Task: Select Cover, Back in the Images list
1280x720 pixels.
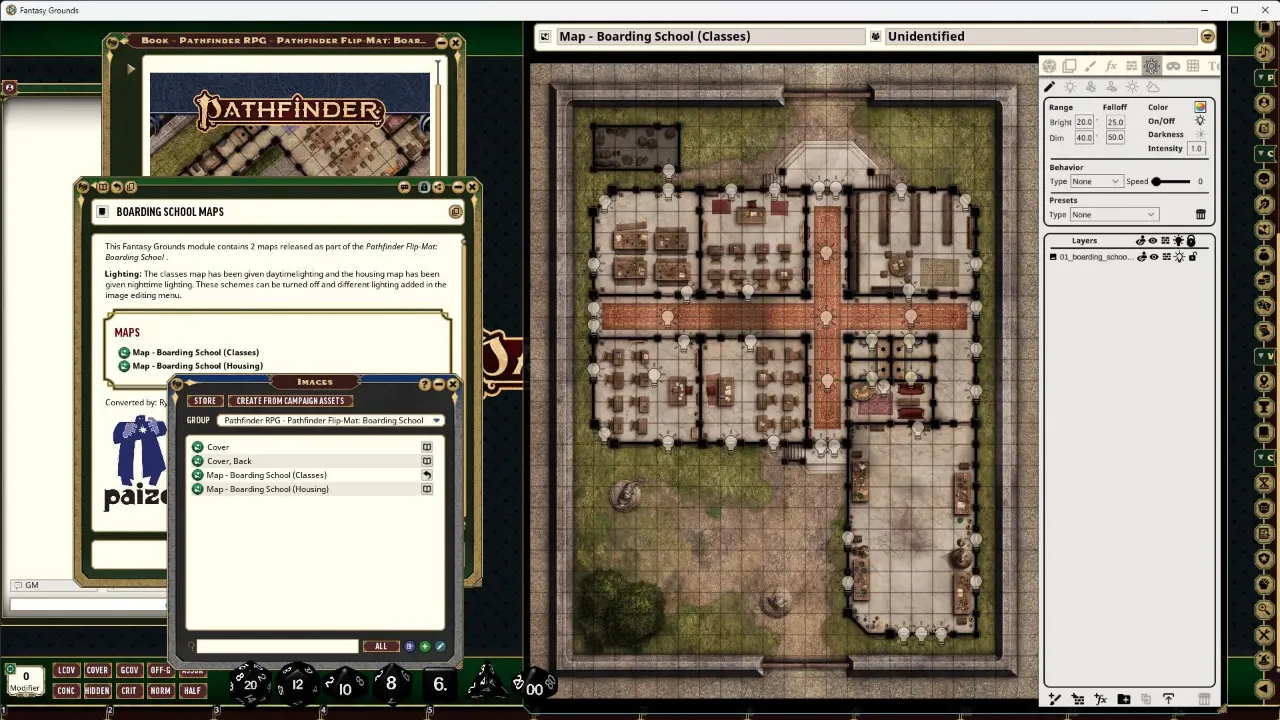Action: [x=229, y=461]
